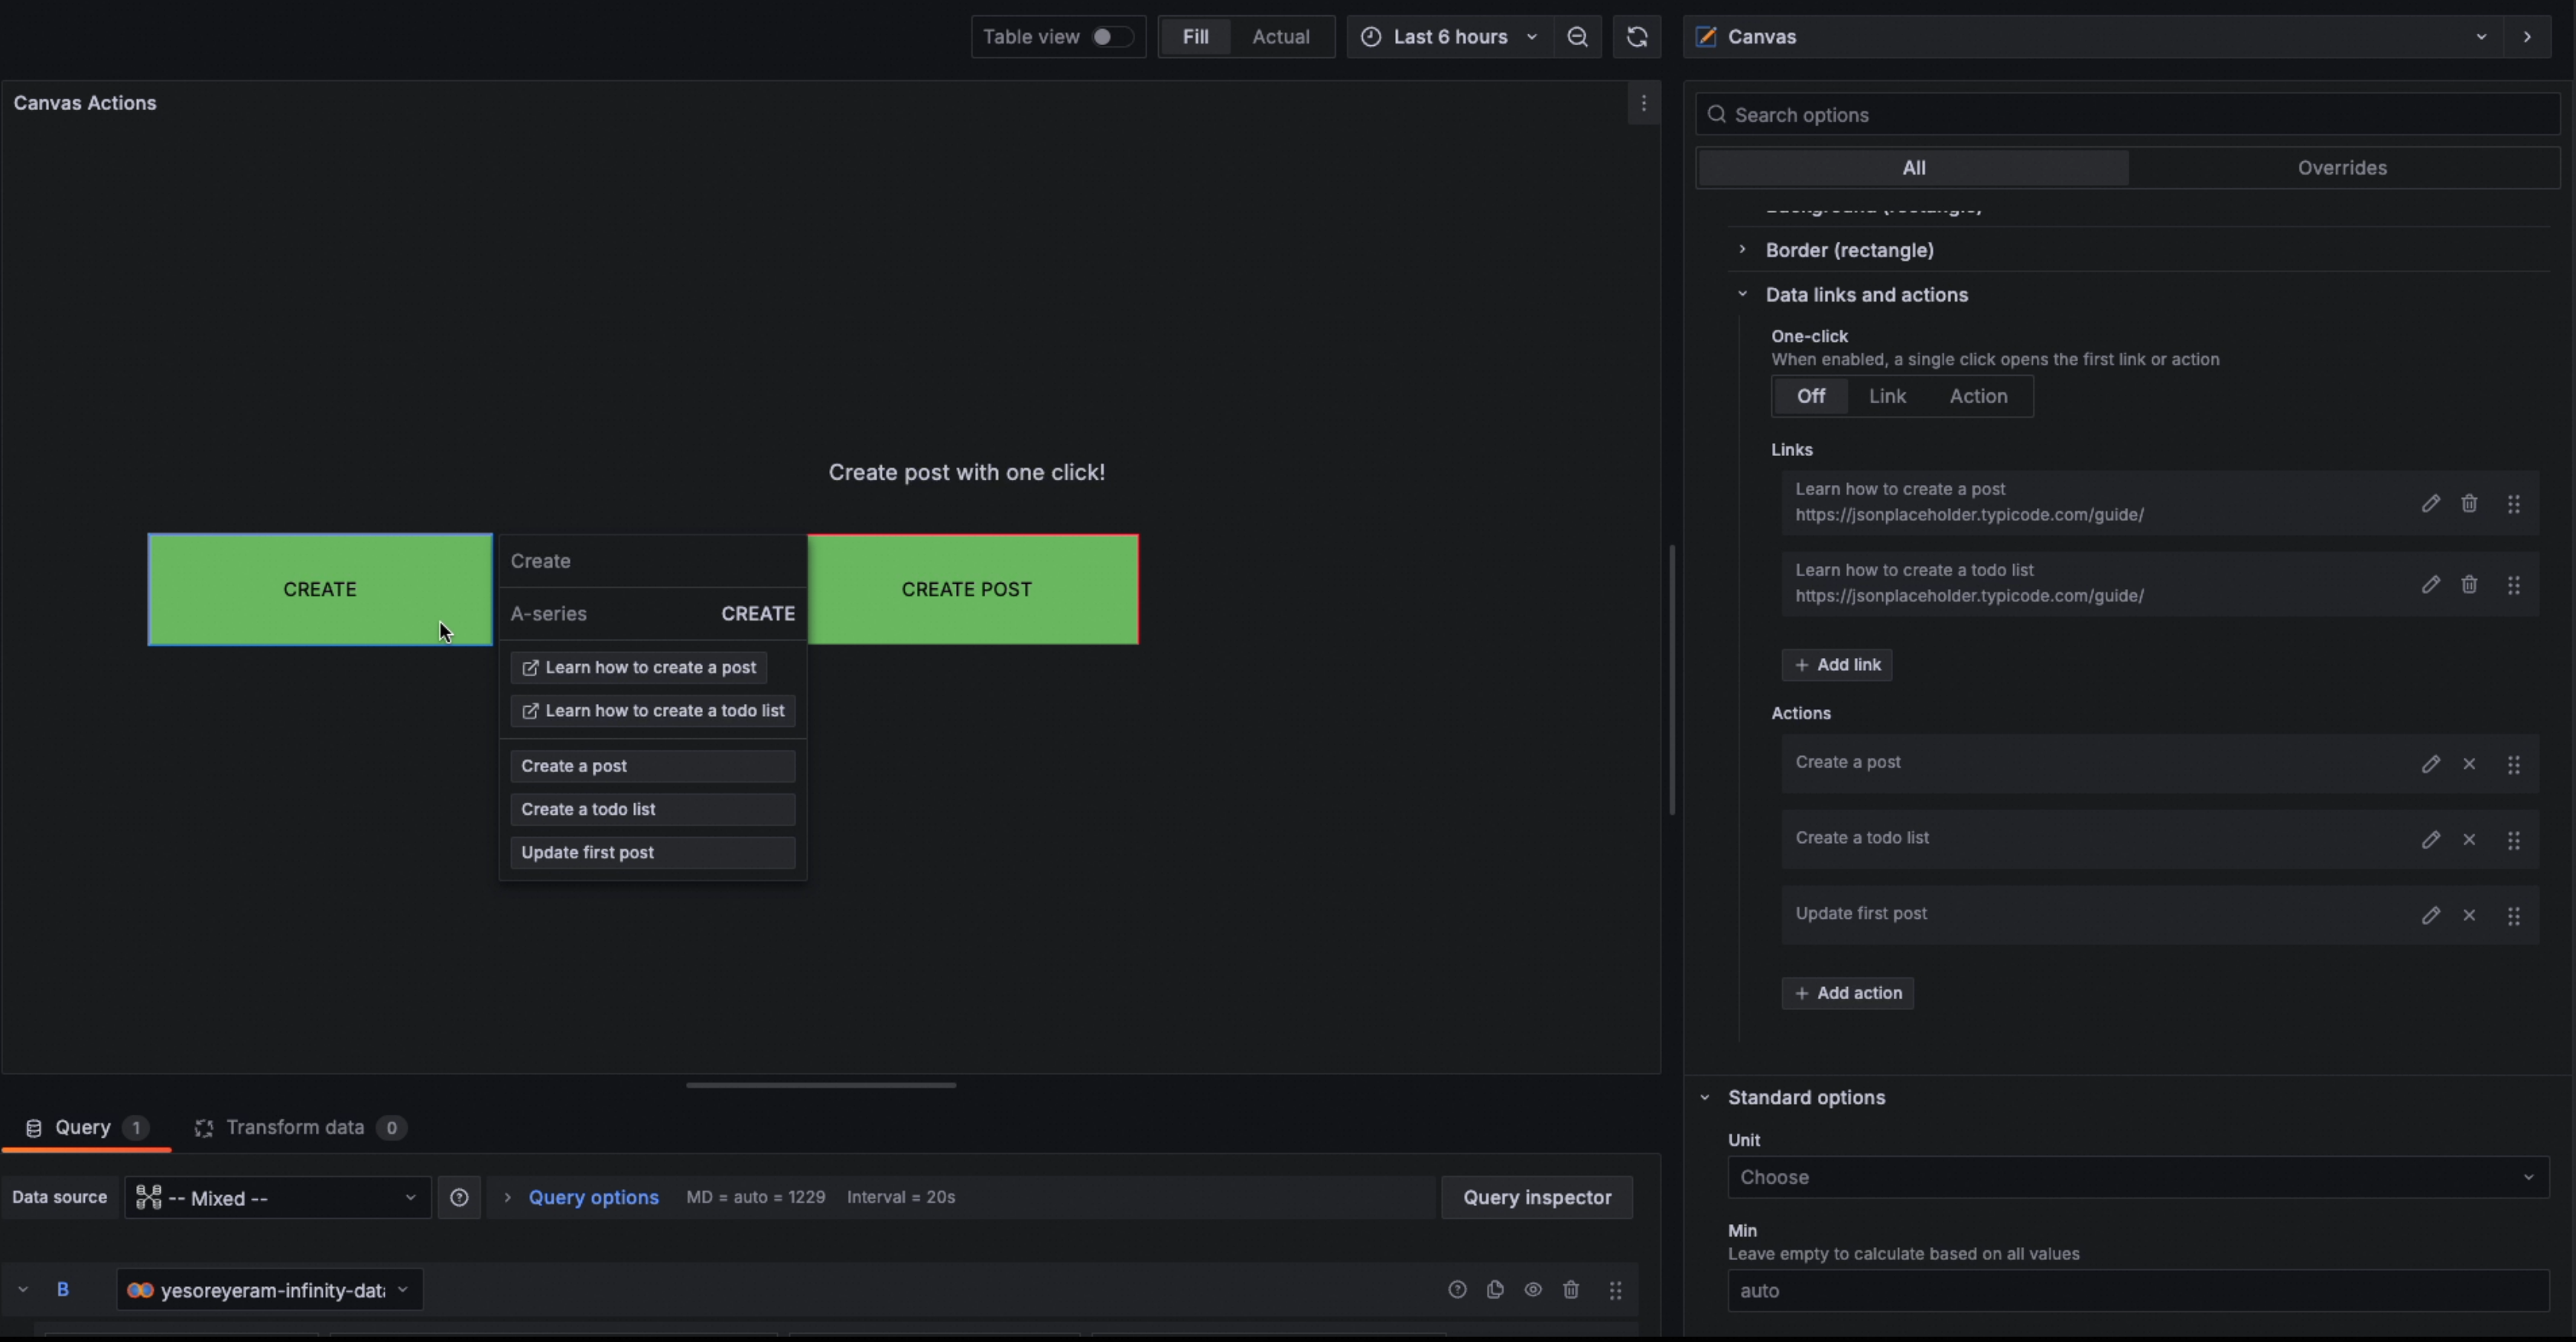The image size is (2576, 1342).
Task: Open the Last 6 hours time picker
Action: tap(1449, 37)
